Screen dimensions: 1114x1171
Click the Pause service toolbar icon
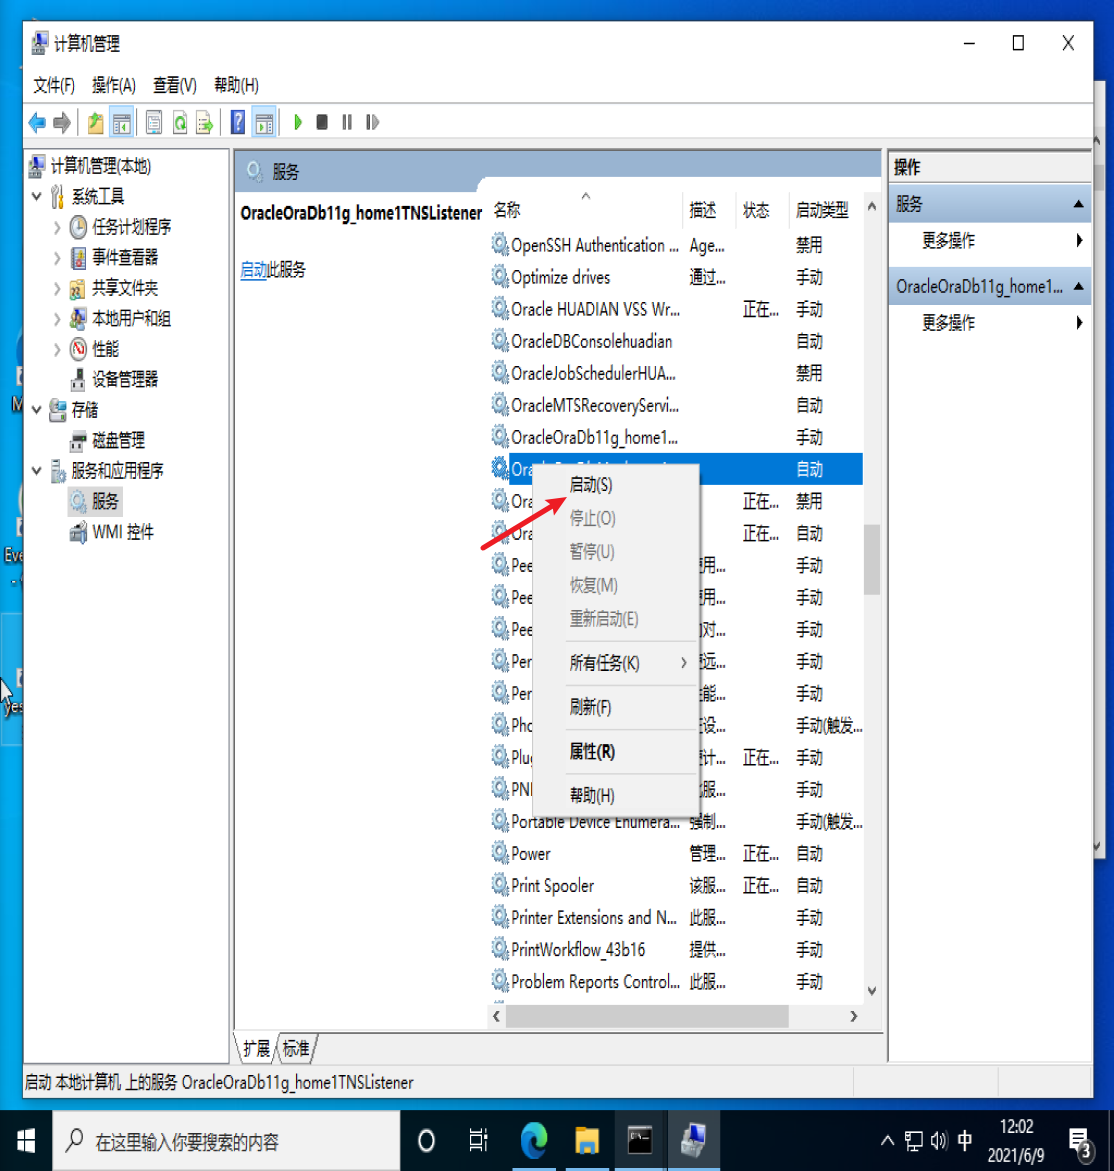347,122
